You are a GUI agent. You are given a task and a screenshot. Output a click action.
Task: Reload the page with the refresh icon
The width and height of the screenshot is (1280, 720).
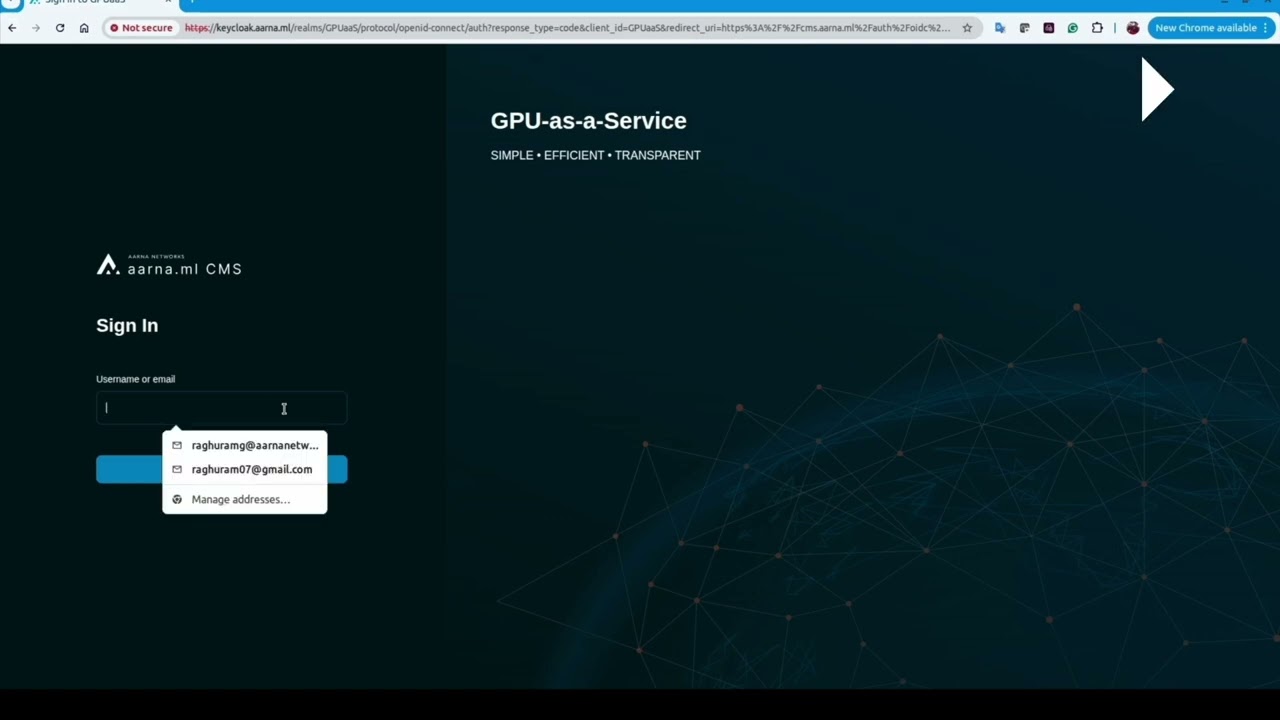tap(60, 28)
